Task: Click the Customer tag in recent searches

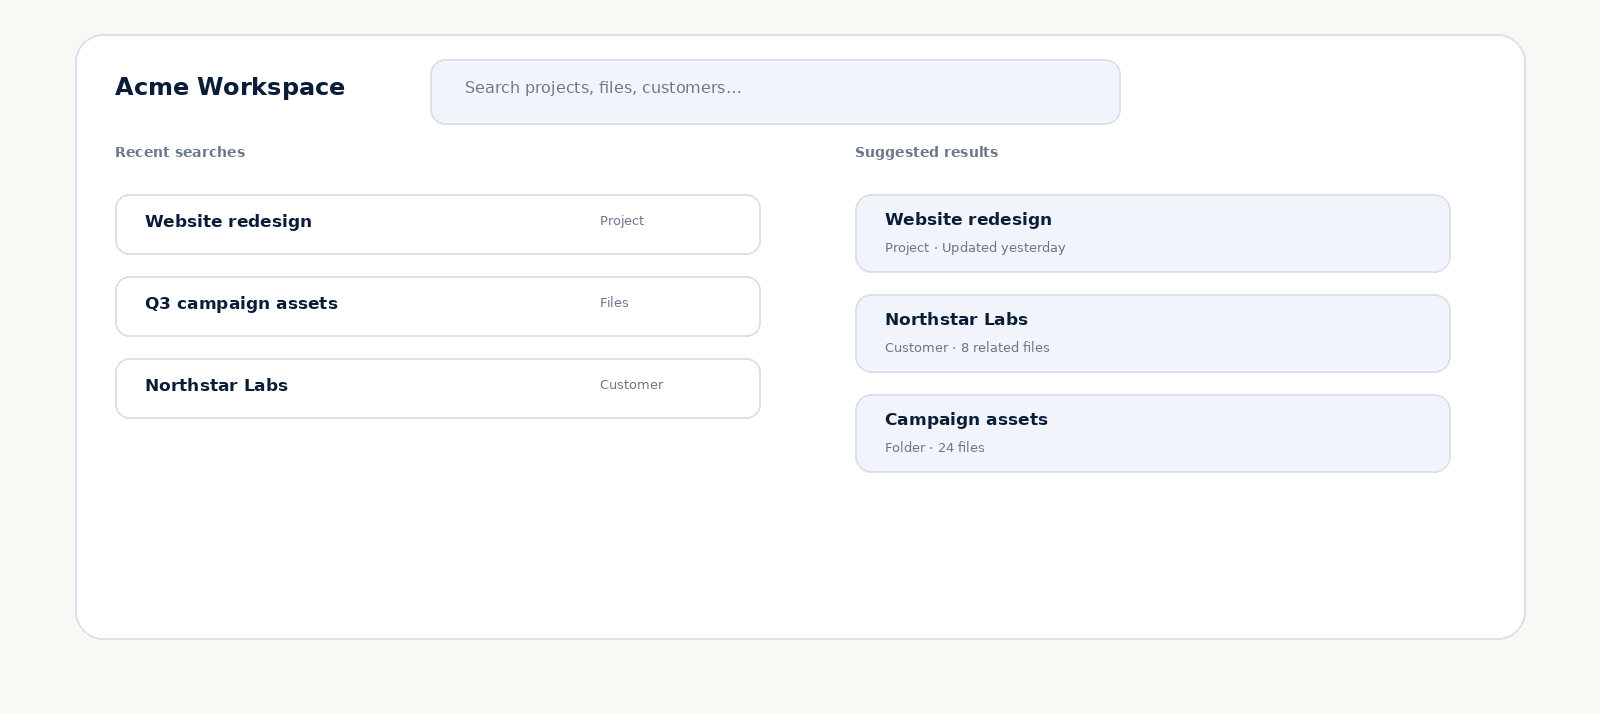Action: pyautogui.click(x=631, y=385)
